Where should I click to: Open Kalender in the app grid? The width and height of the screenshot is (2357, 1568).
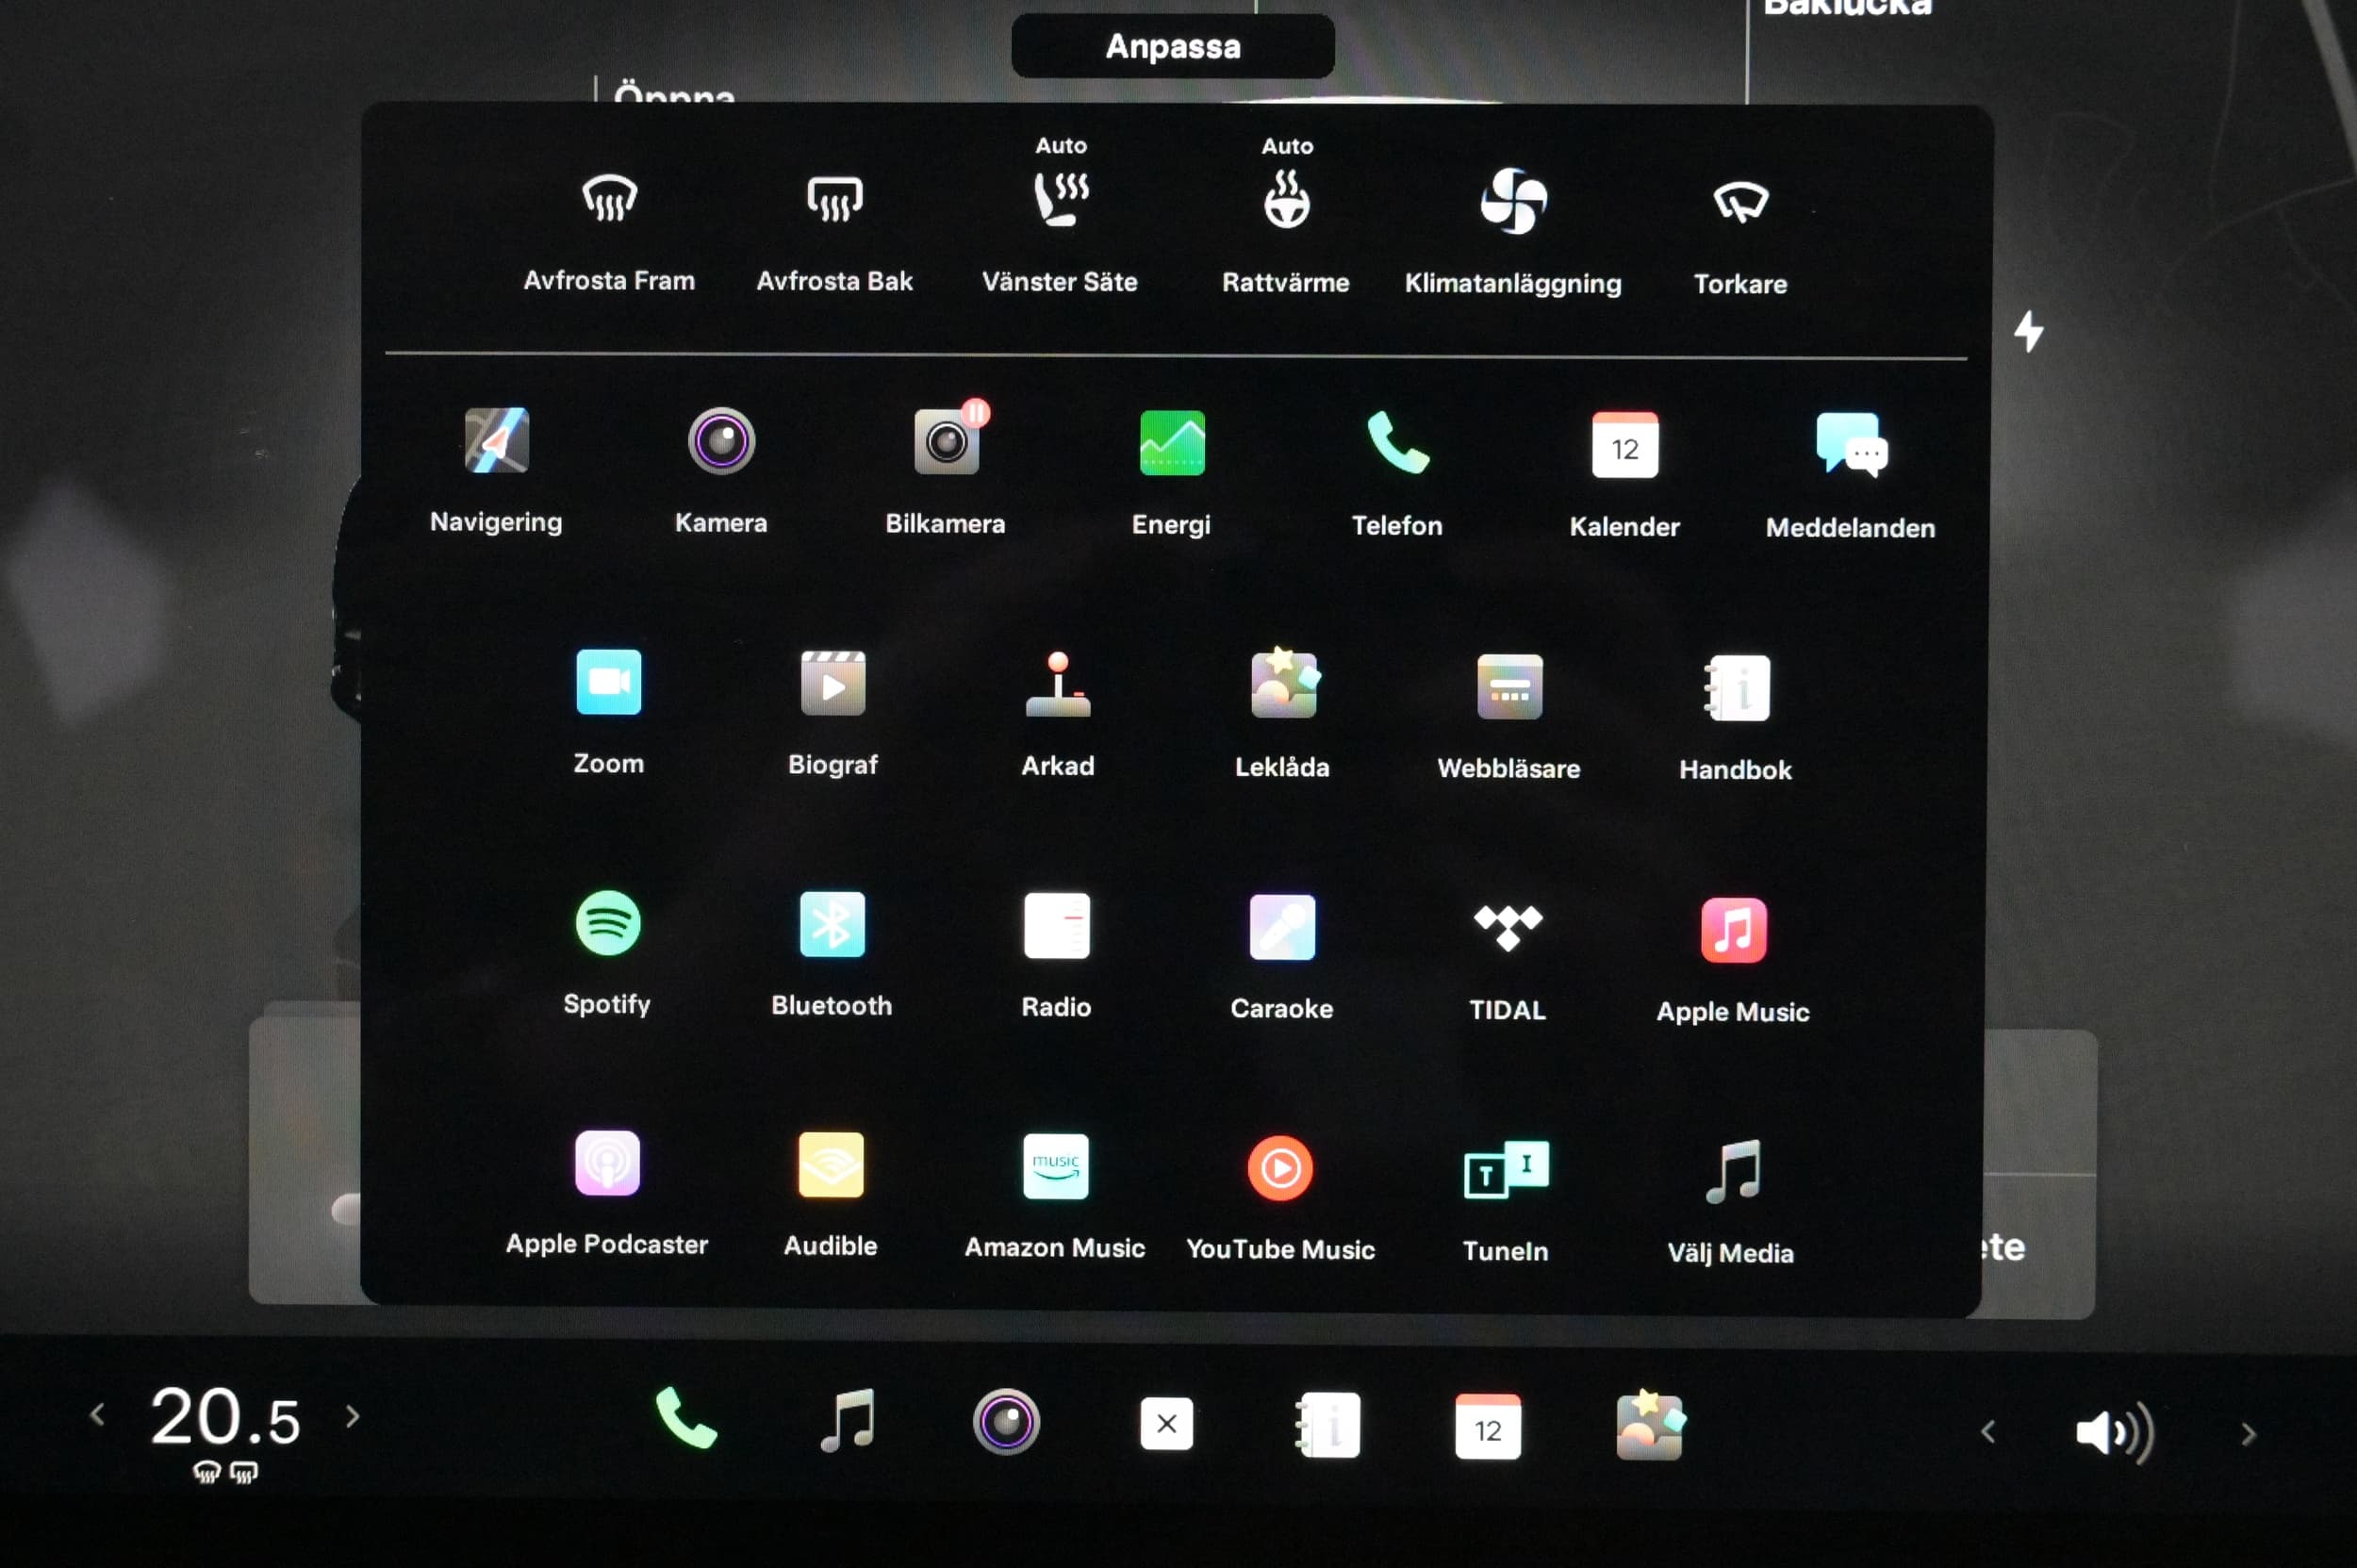coord(1624,445)
